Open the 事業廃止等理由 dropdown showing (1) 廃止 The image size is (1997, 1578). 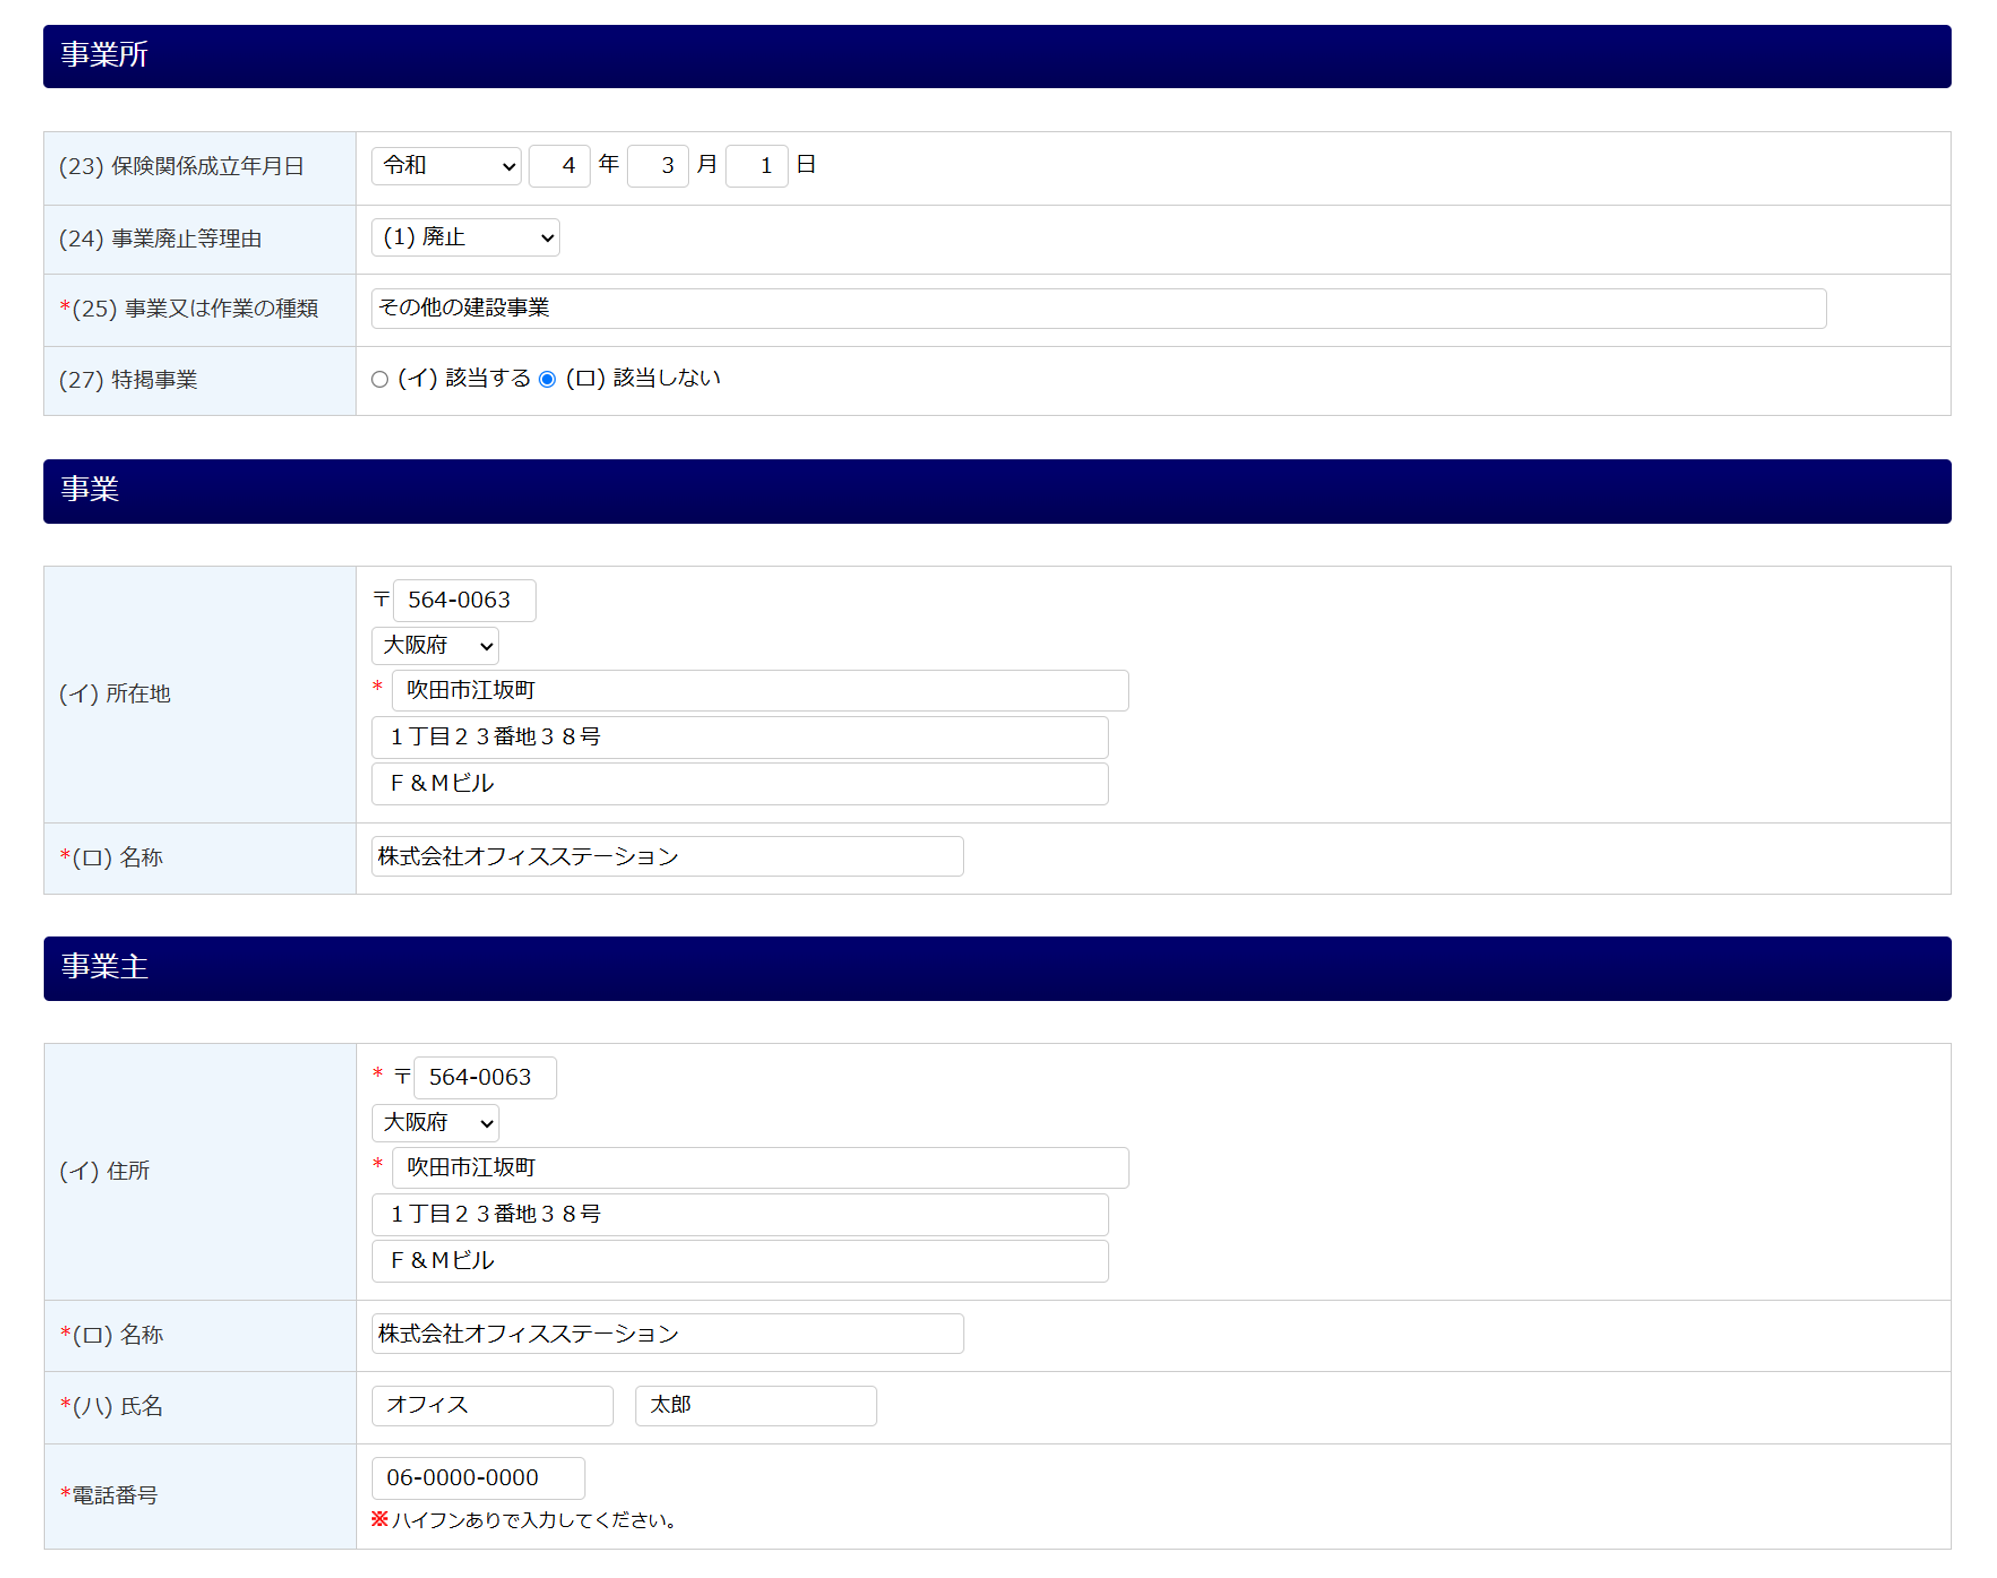pos(465,238)
